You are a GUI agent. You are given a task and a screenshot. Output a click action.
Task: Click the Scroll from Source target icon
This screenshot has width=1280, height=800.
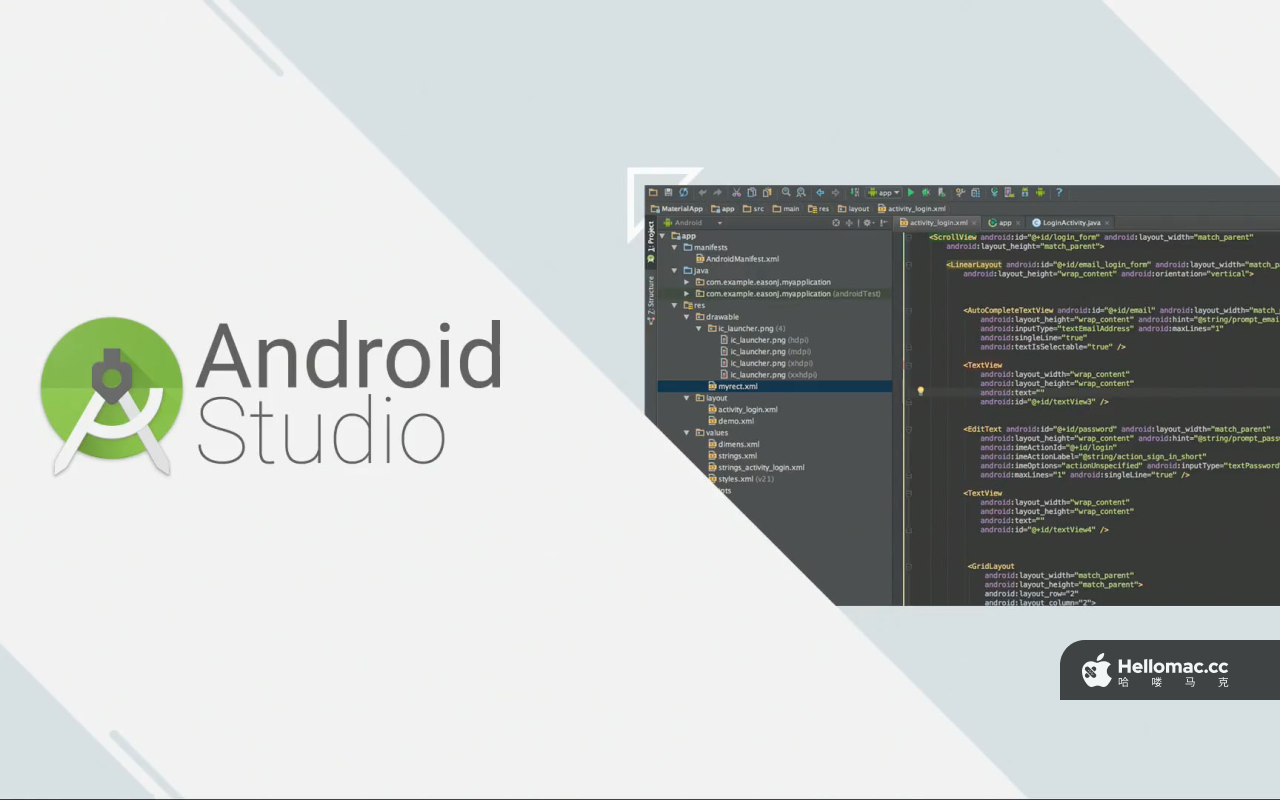tap(836, 223)
